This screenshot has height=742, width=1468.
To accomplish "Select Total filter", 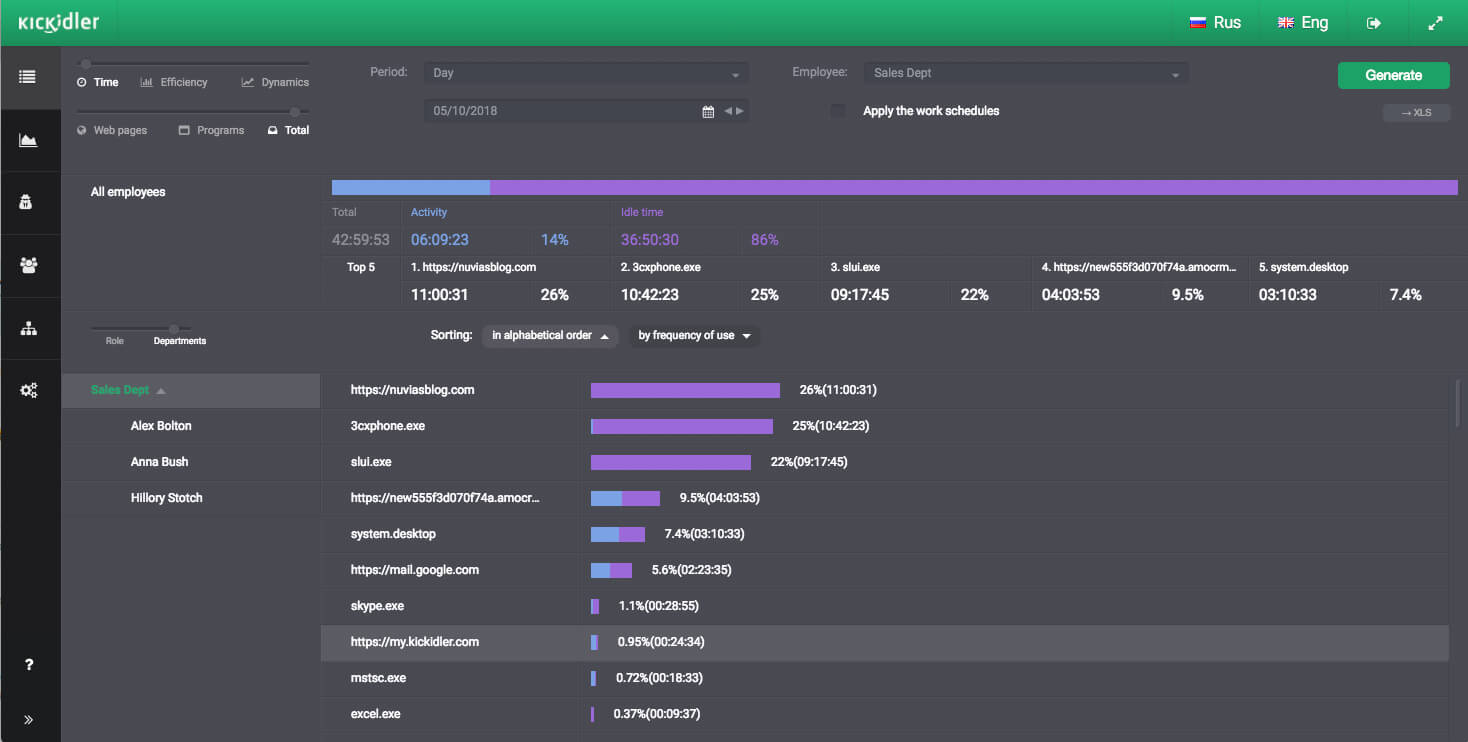I will pos(288,130).
